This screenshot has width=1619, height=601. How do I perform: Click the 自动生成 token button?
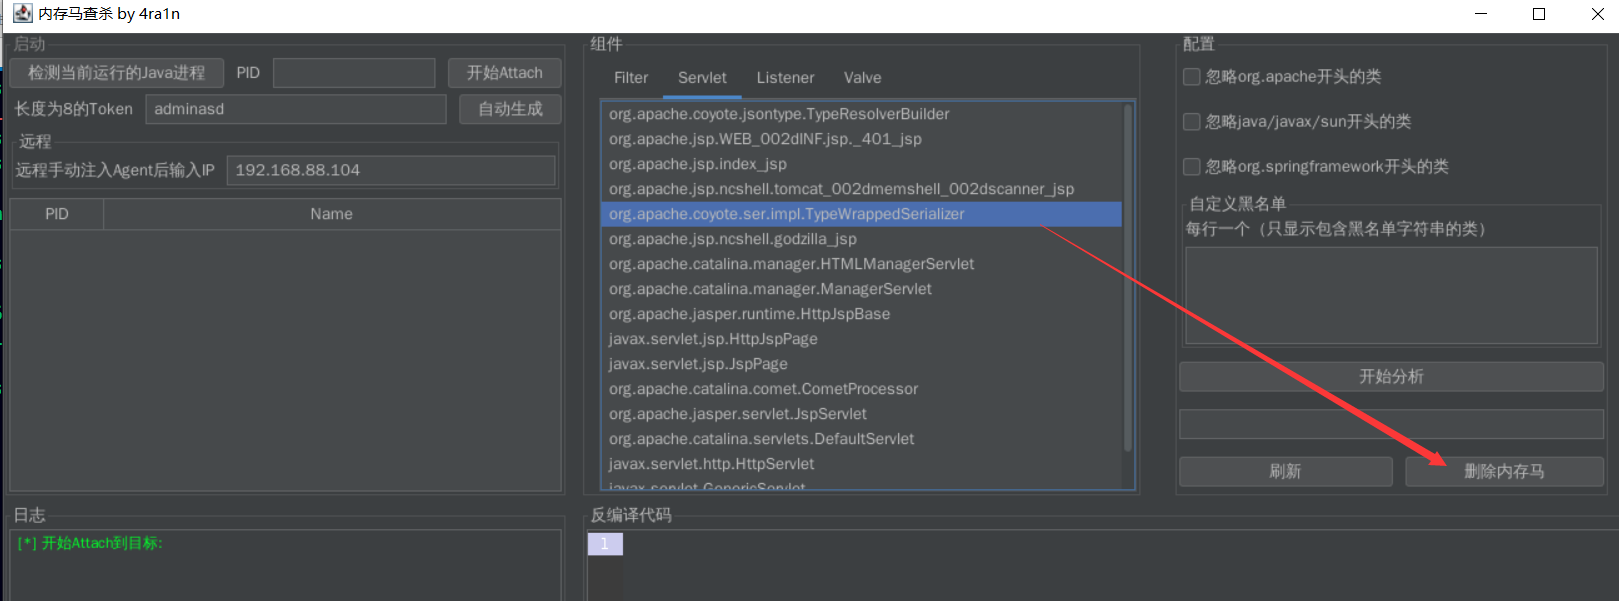click(x=510, y=109)
